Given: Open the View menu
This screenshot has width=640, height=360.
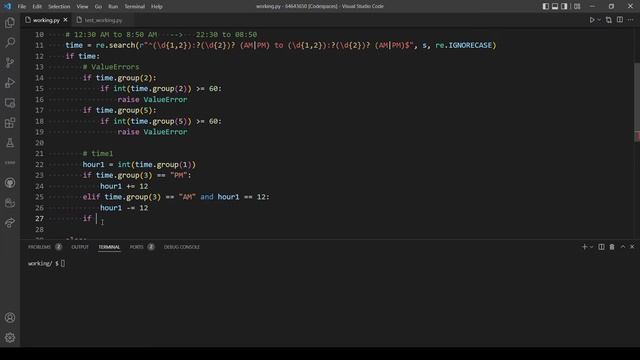Looking at the screenshot, I should [x=82, y=7].
